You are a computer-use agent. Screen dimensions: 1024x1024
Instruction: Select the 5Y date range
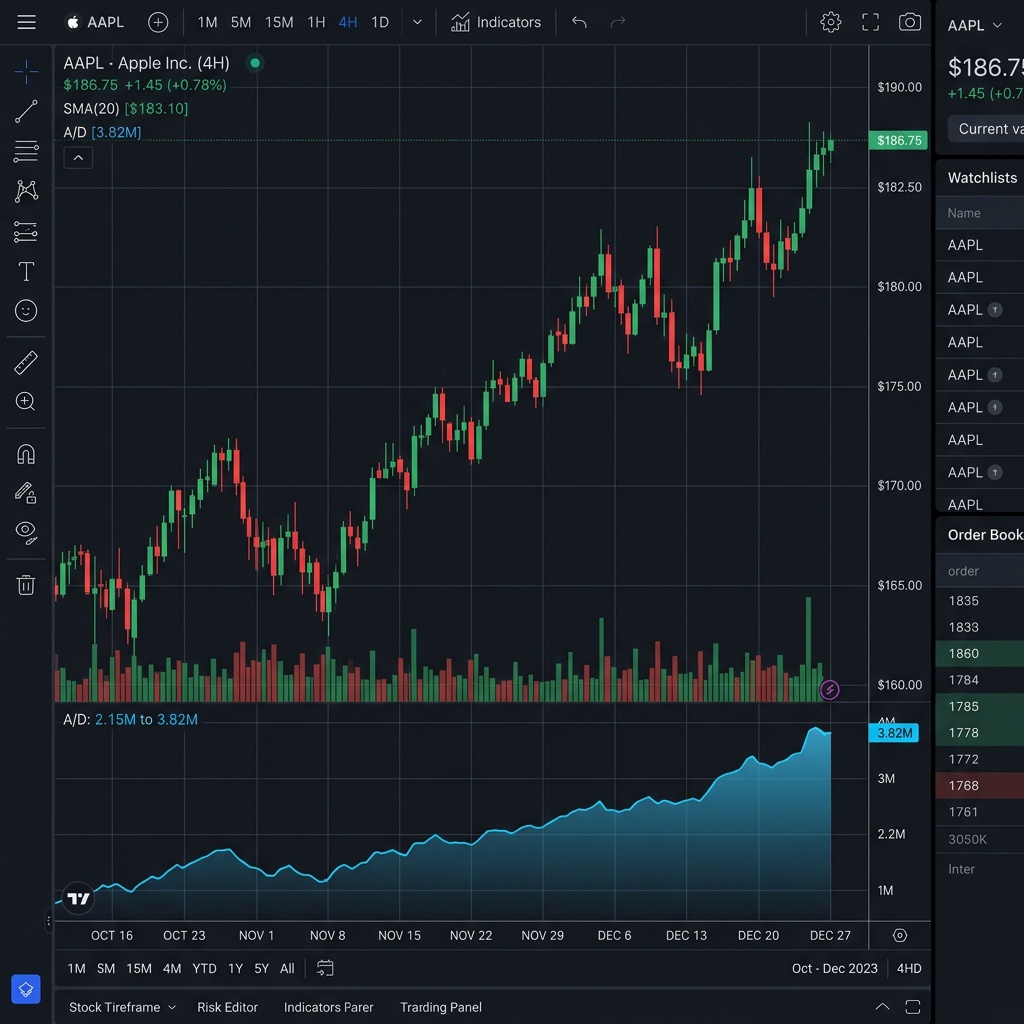click(261, 968)
